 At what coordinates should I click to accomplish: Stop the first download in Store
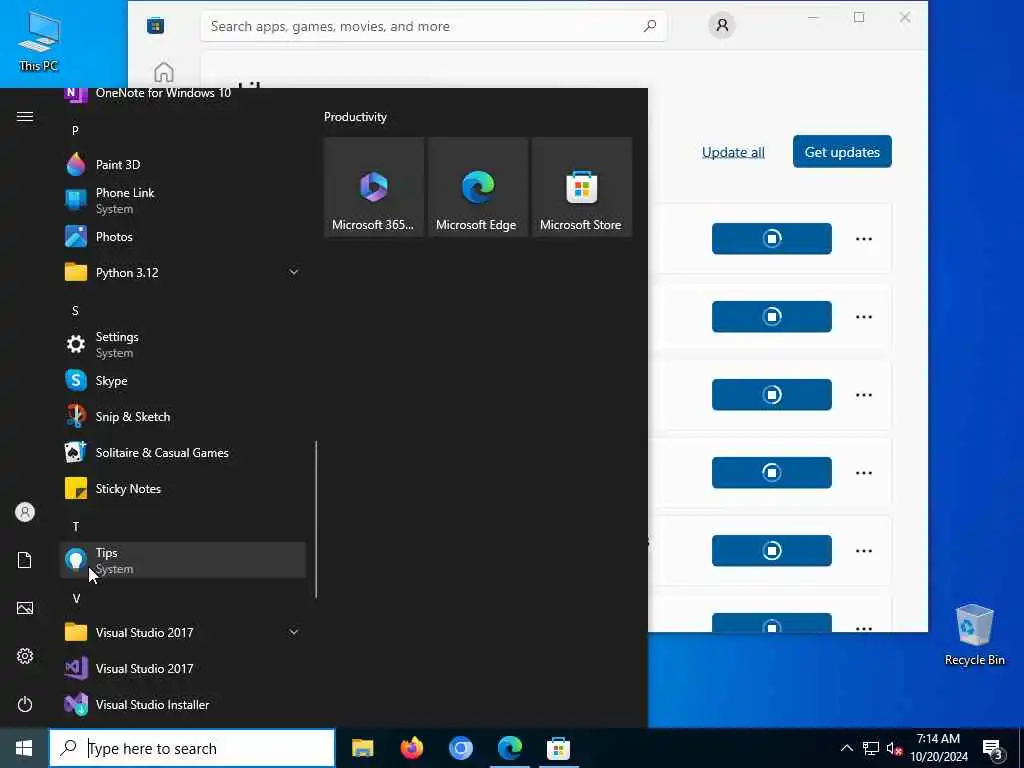click(x=771, y=238)
